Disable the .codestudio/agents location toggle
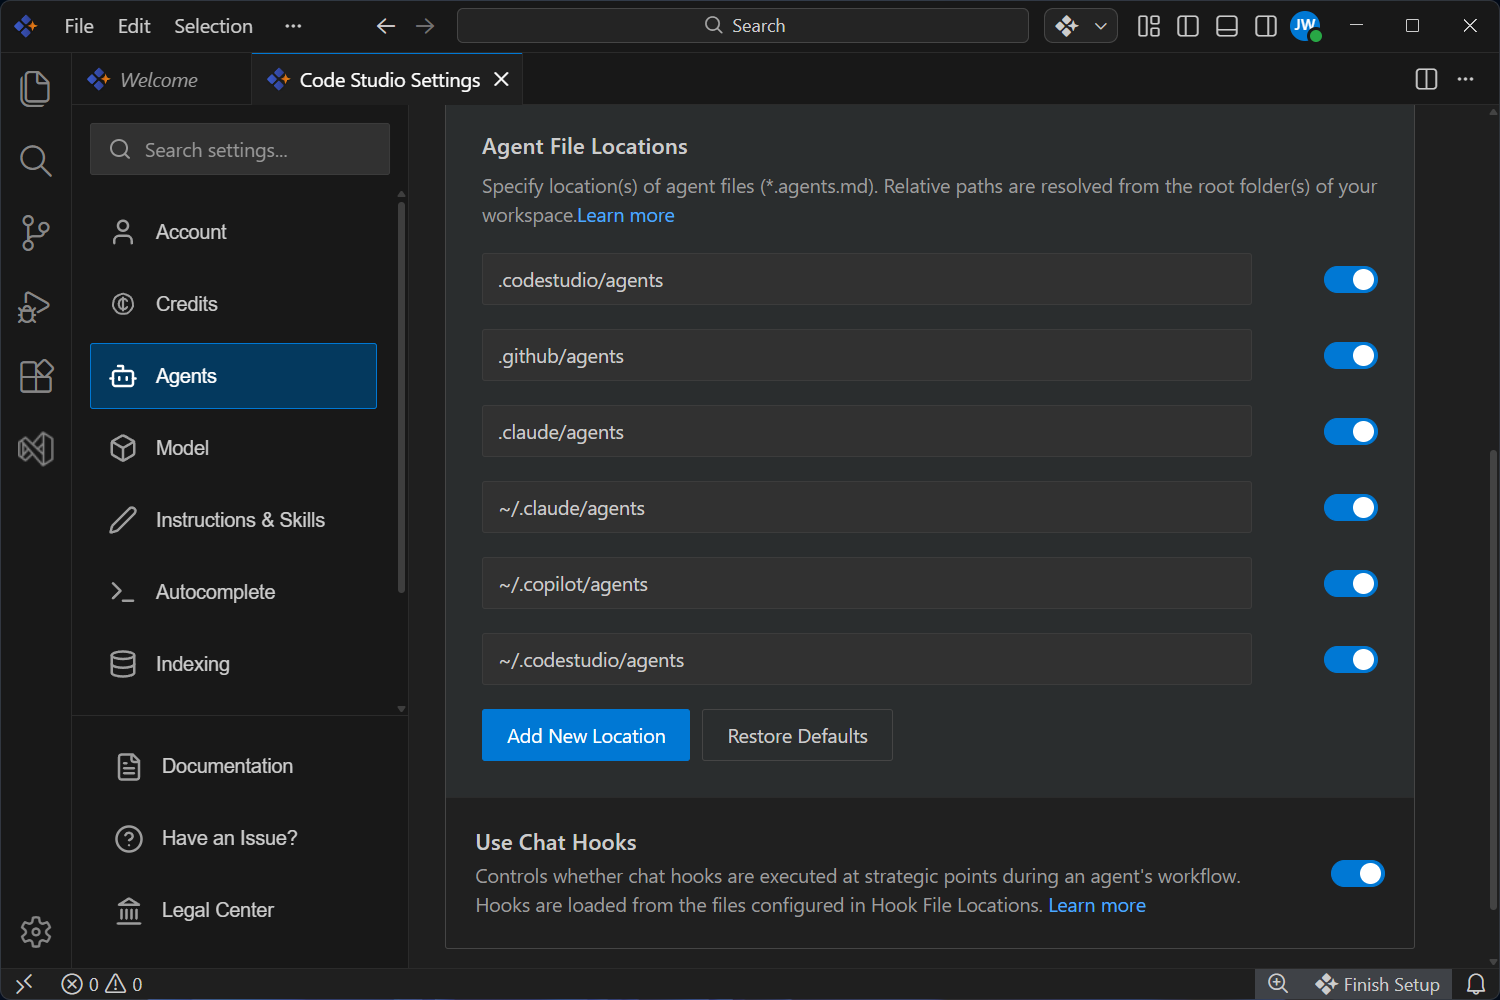 pyautogui.click(x=1351, y=280)
